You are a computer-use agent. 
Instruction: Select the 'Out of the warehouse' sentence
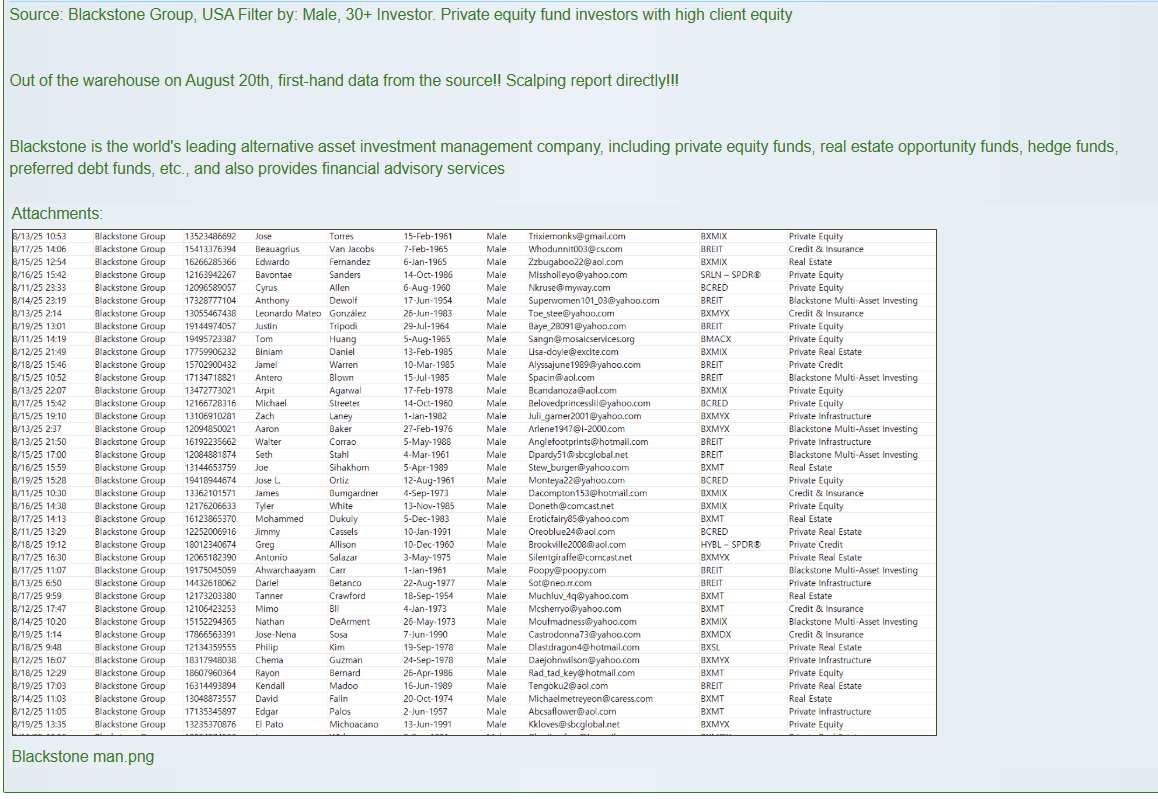coord(343,80)
